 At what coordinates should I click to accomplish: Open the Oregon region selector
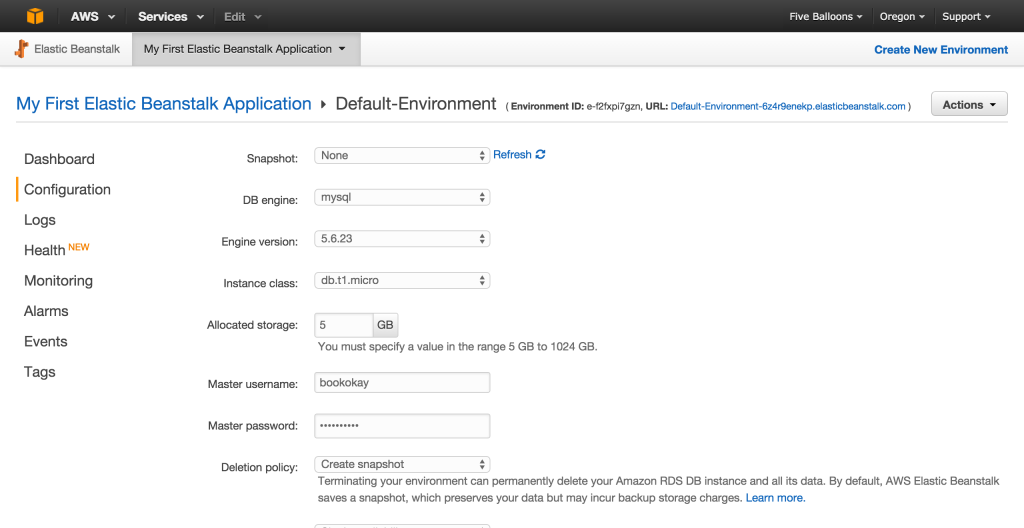coord(902,16)
